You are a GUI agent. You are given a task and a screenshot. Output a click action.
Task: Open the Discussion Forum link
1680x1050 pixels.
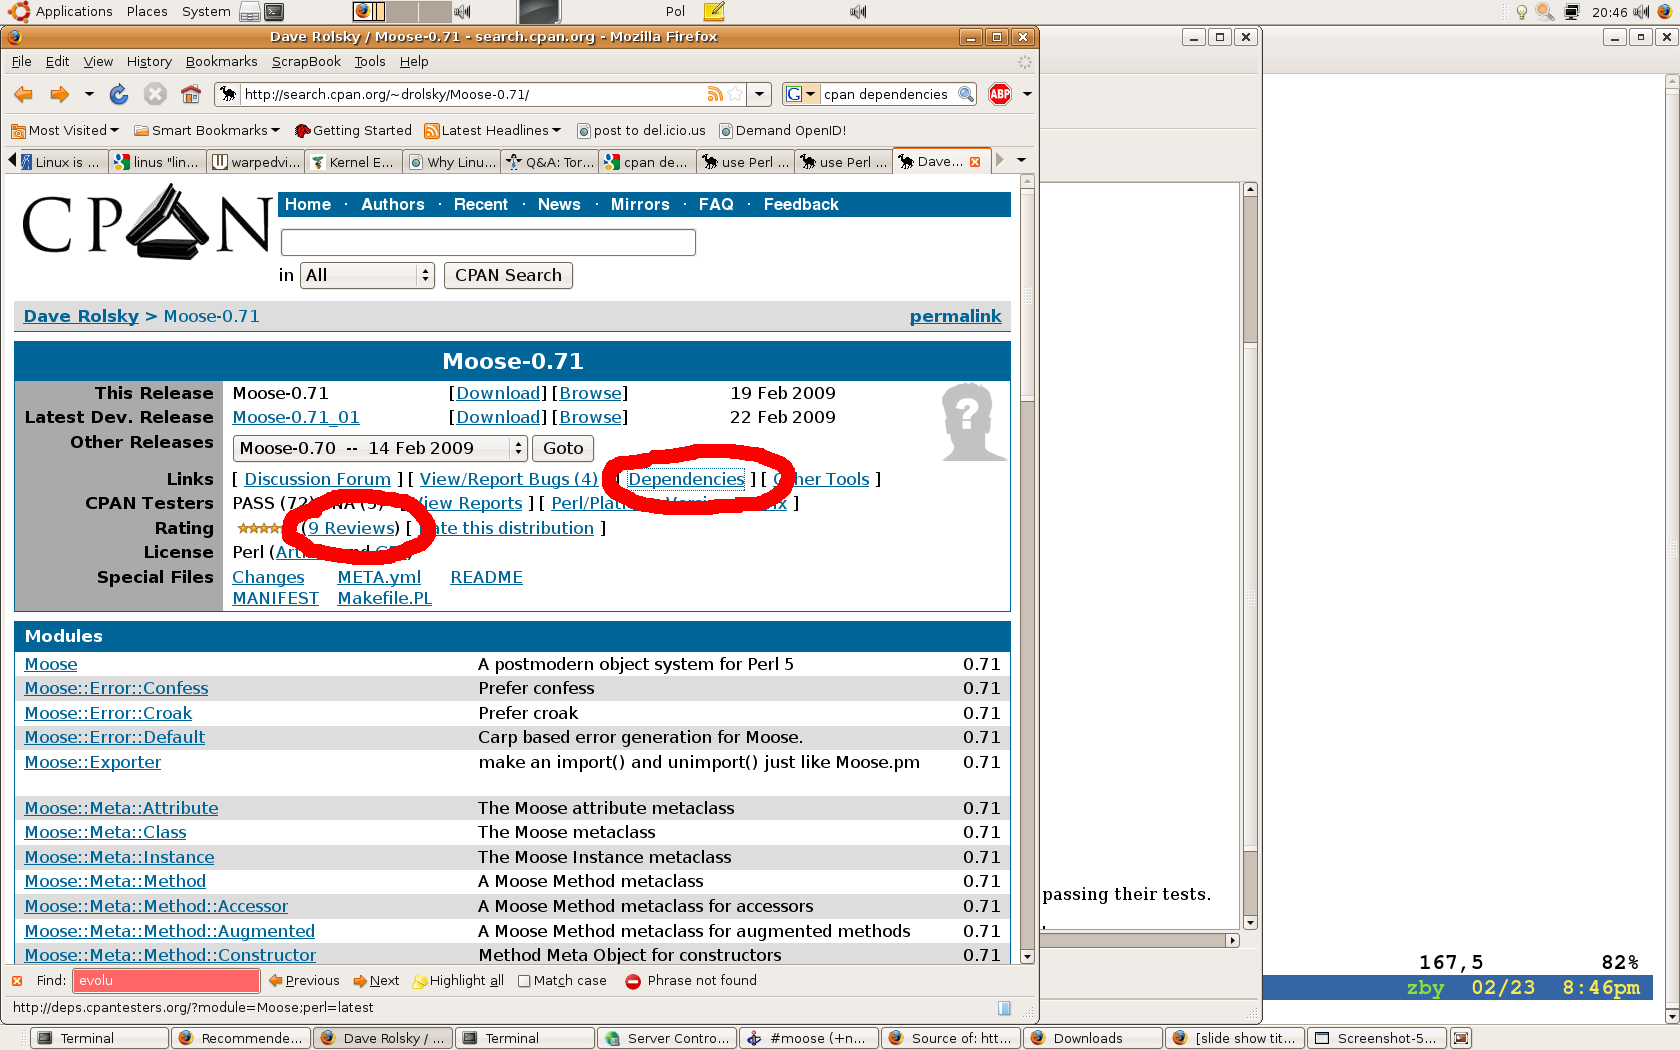[x=317, y=479]
